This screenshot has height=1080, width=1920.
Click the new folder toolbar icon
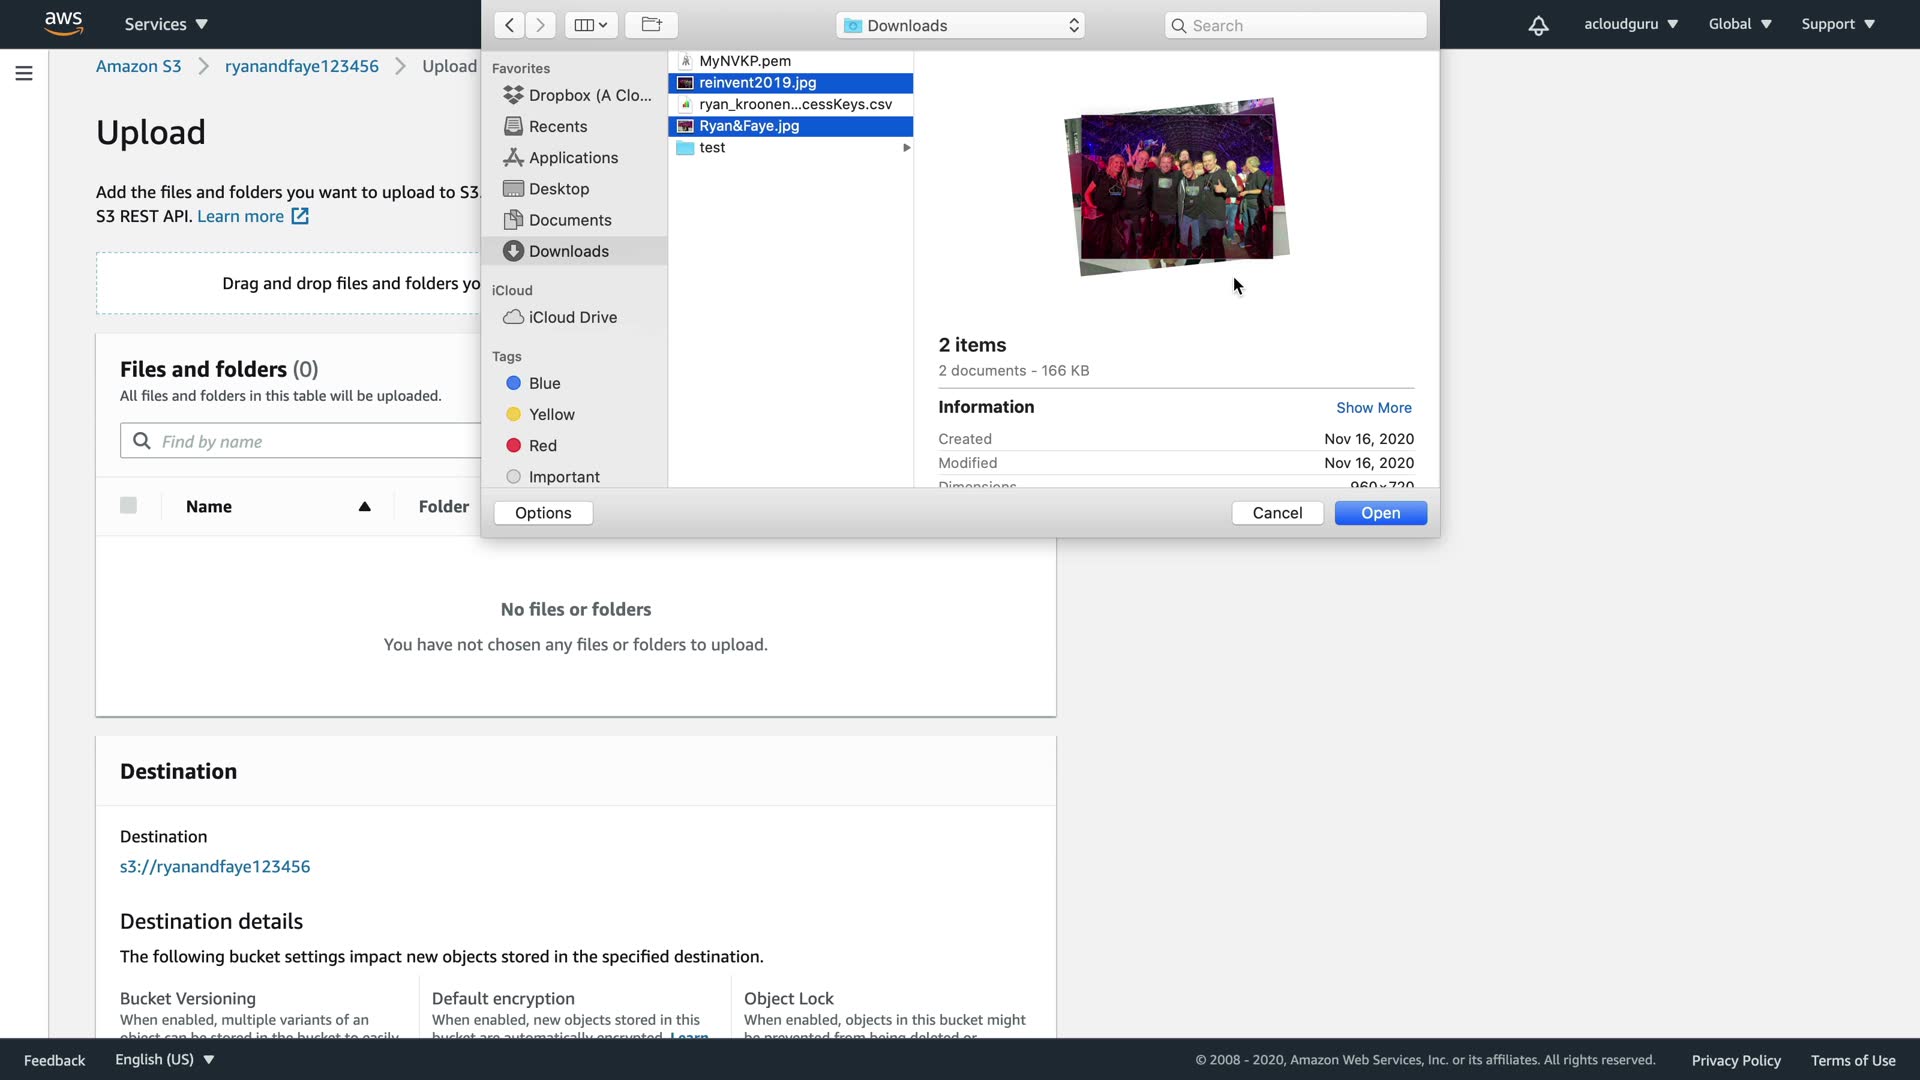pos(651,25)
